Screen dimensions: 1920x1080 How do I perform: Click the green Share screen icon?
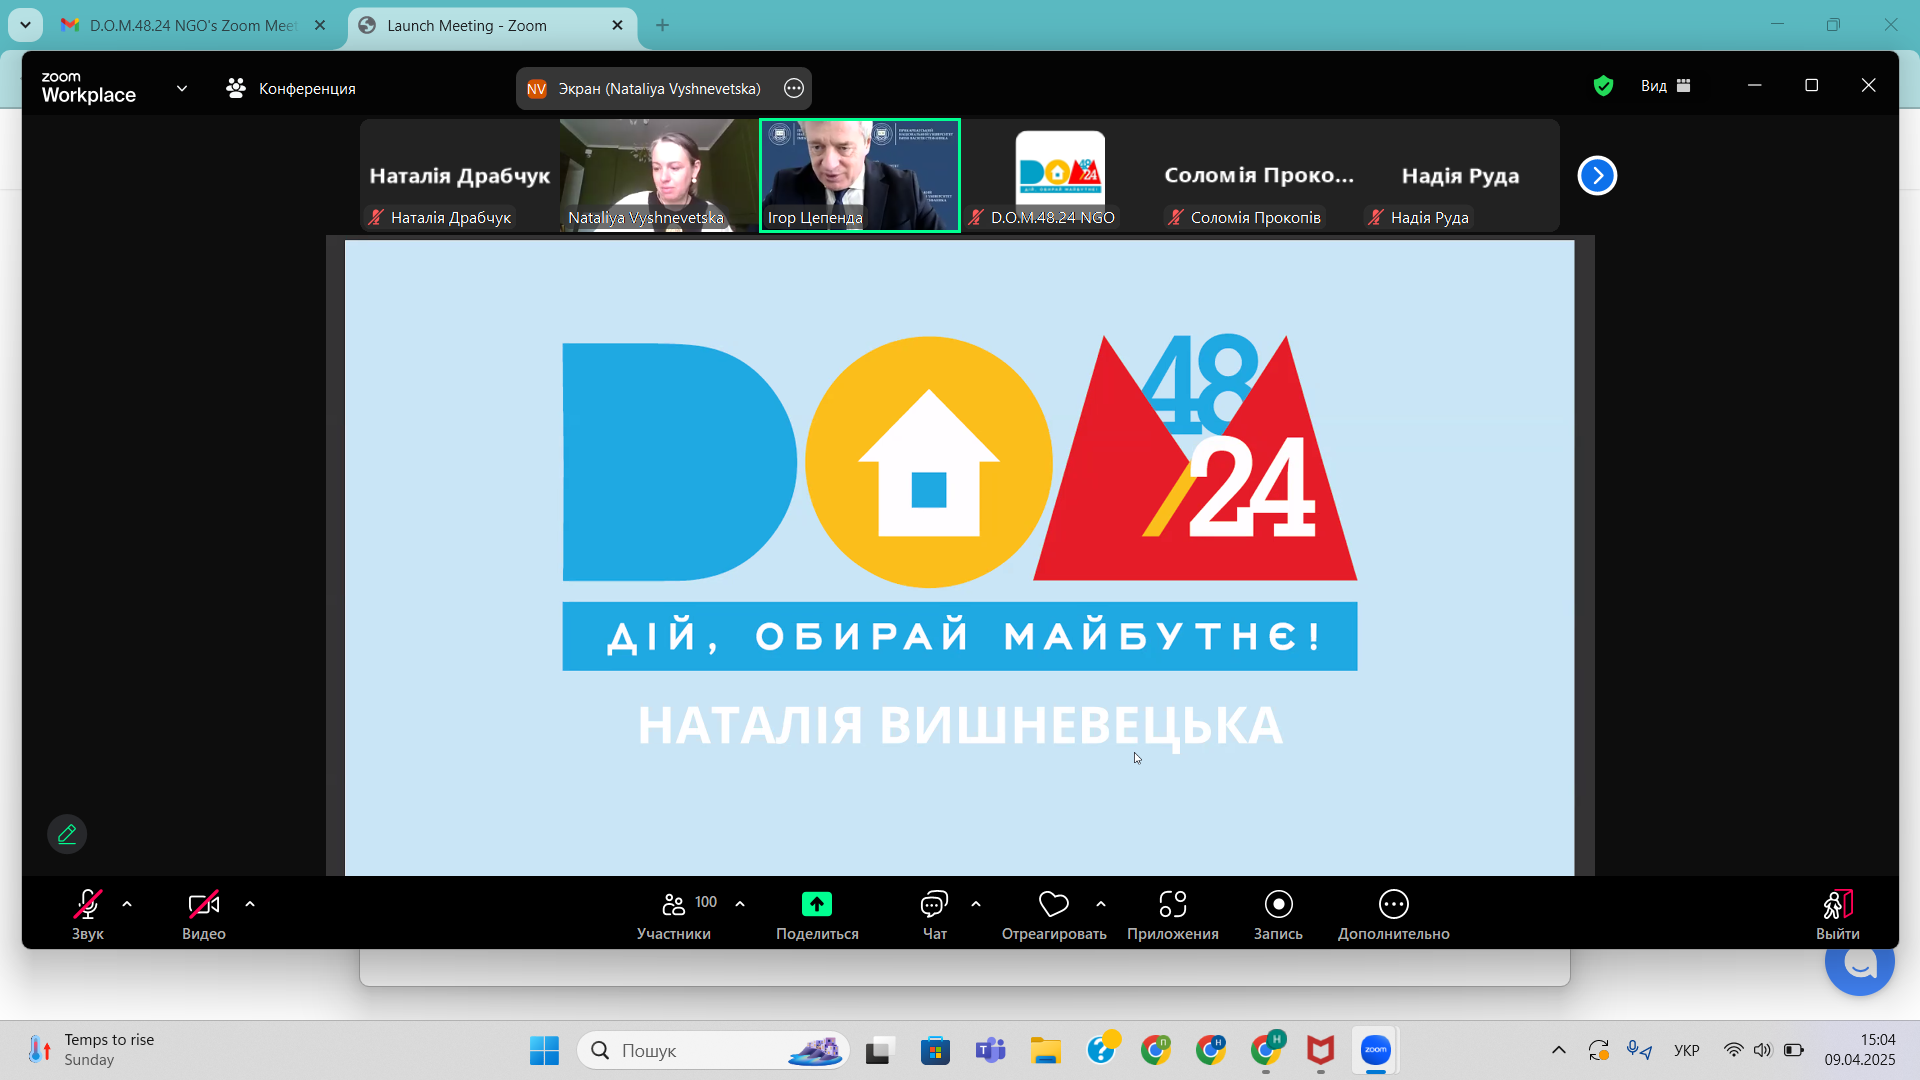click(x=817, y=904)
